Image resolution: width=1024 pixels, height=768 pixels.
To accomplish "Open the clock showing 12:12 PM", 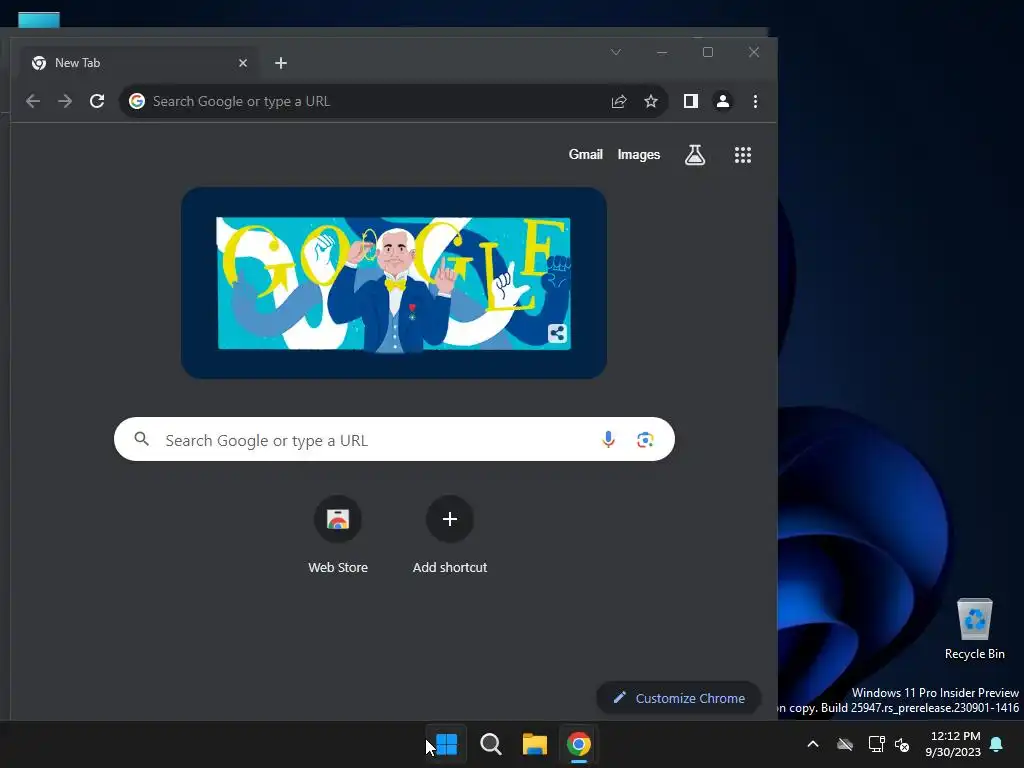I will pyautogui.click(x=953, y=744).
